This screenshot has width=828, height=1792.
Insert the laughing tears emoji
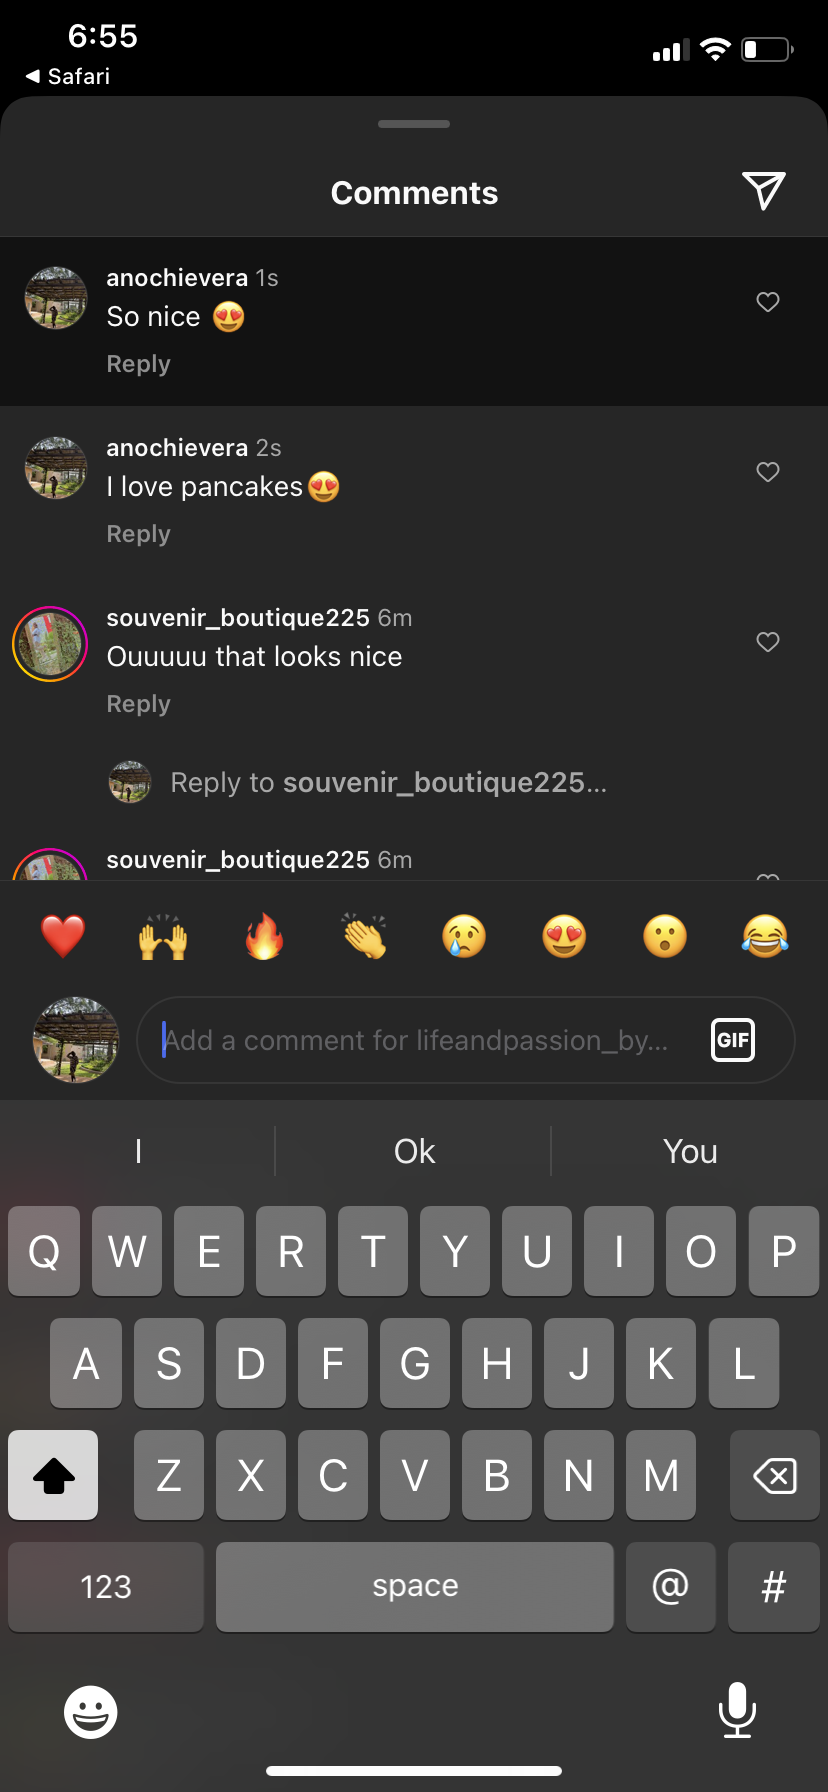tap(765, 937)
